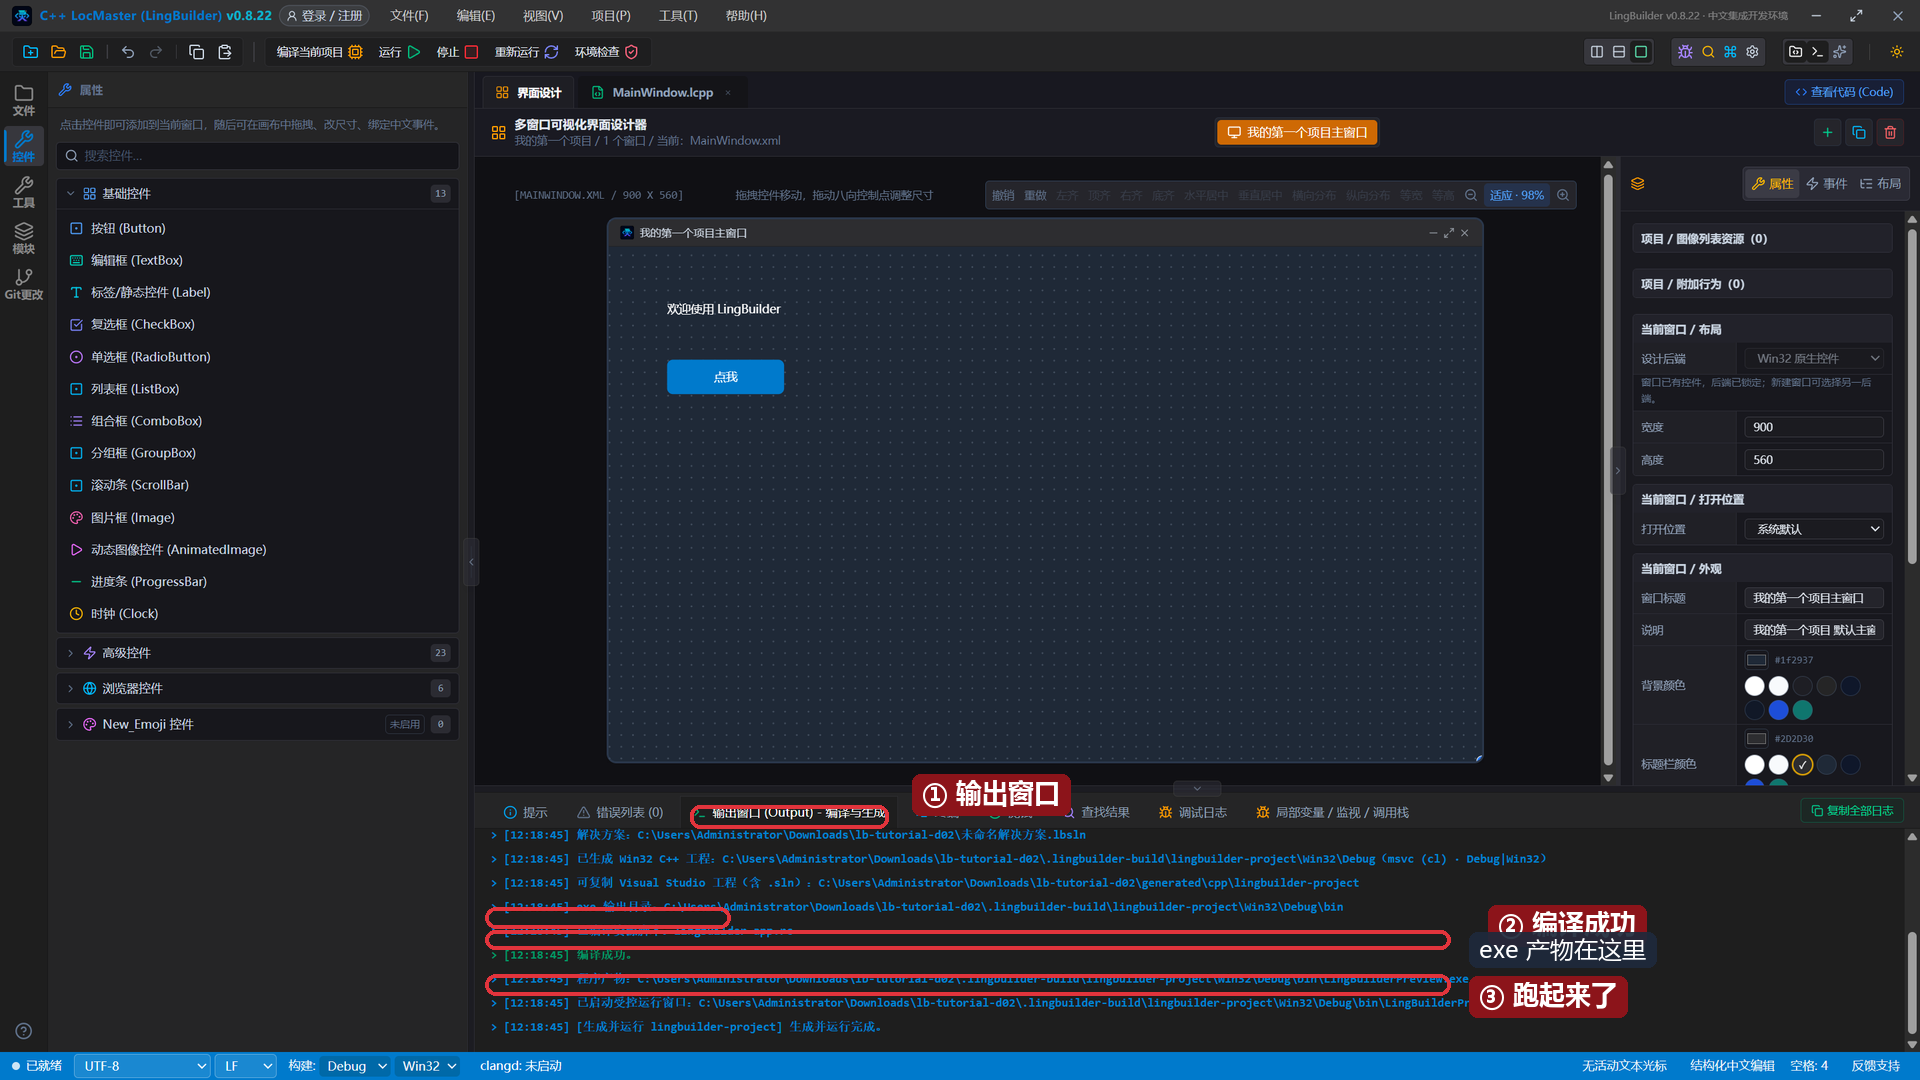The width and height of the screenshot is (1920, 1080).
Task: Click the open folder toolbar icon
Action: [x=58, y=52]
